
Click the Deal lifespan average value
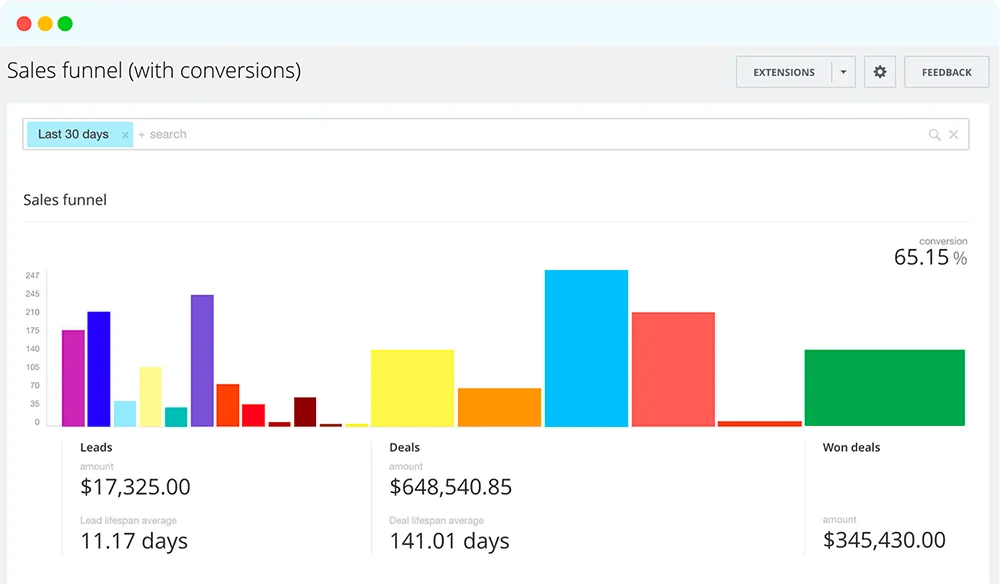tap(448, 540)
